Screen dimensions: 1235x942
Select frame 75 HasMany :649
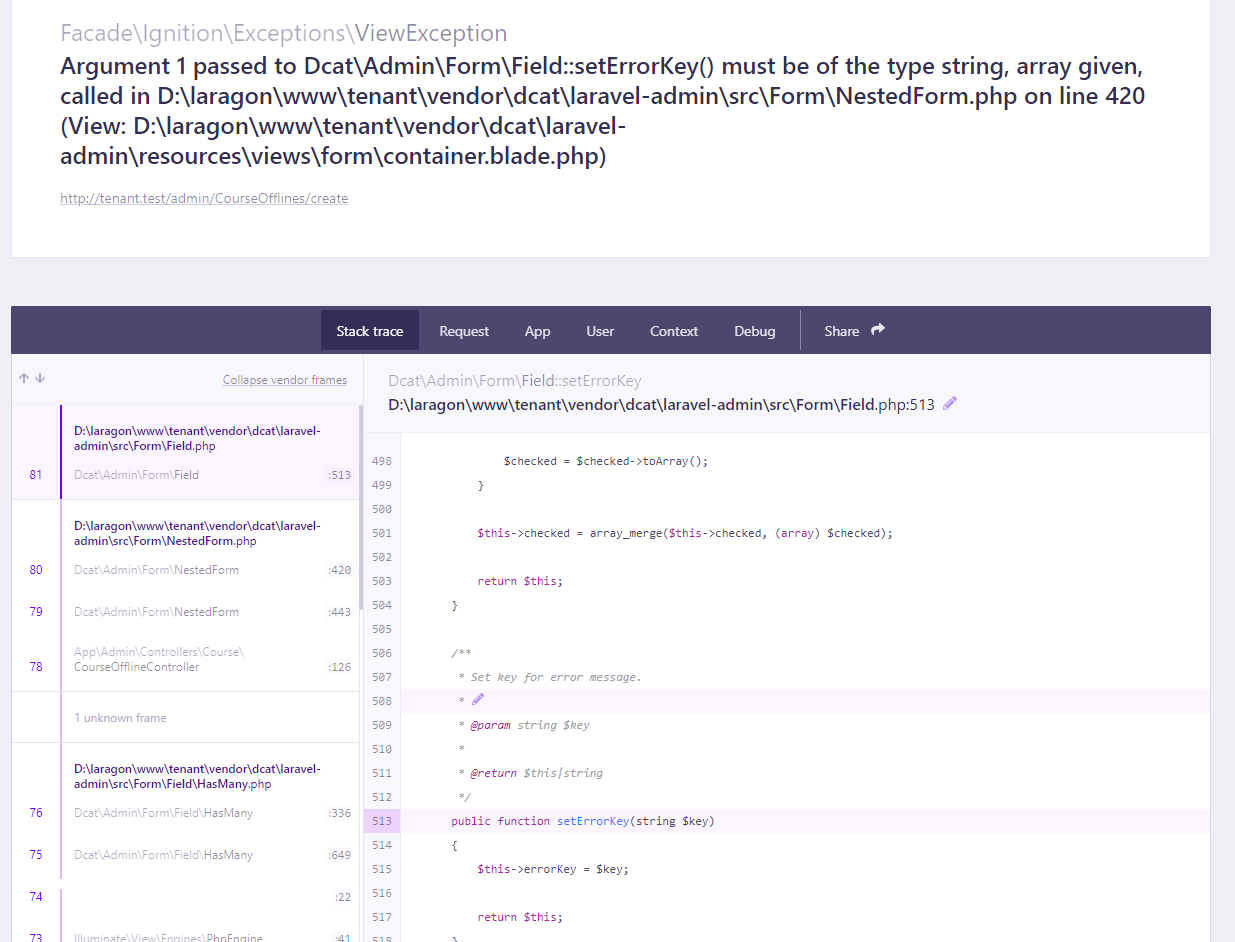click(185, 855)
